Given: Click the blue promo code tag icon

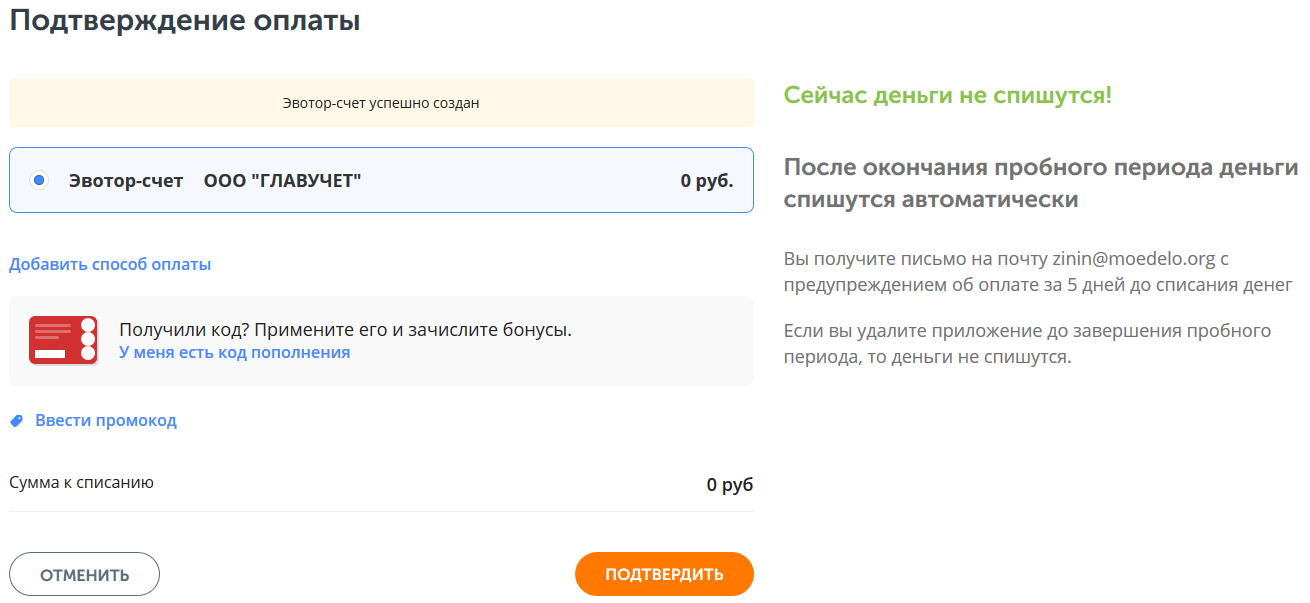Looking at the screenshot, I should pyautogui.click(x=16, y=421).
